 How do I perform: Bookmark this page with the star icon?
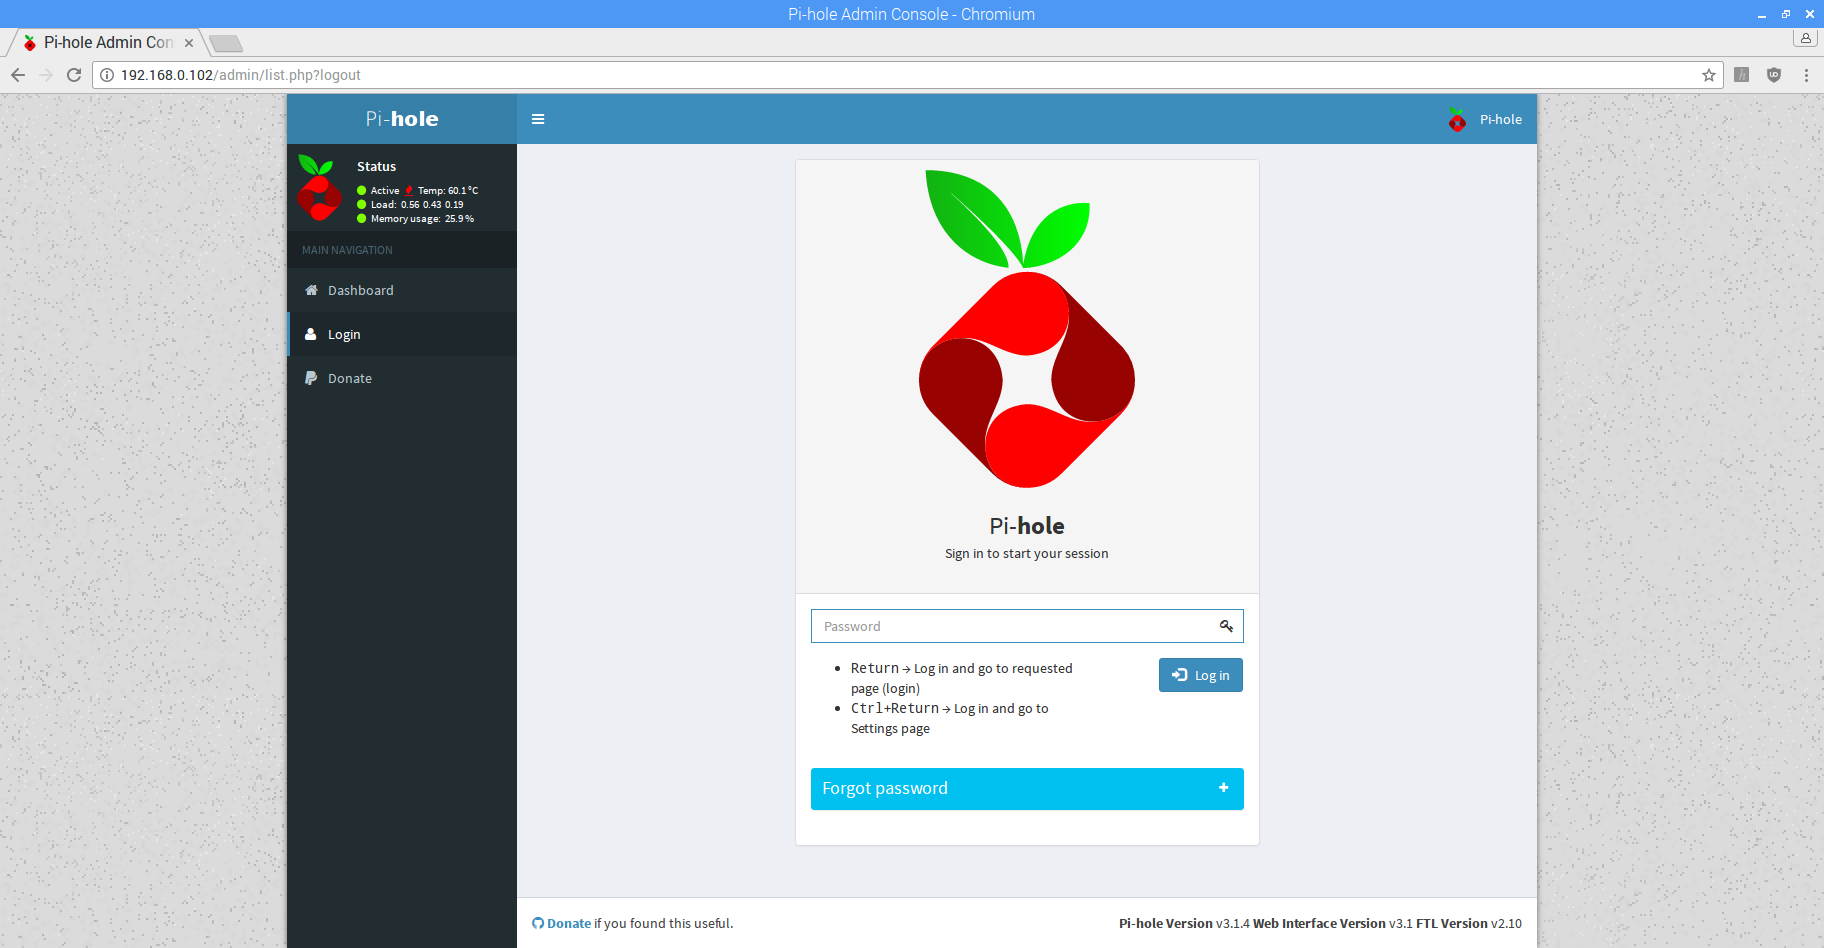coord(1709,75)
